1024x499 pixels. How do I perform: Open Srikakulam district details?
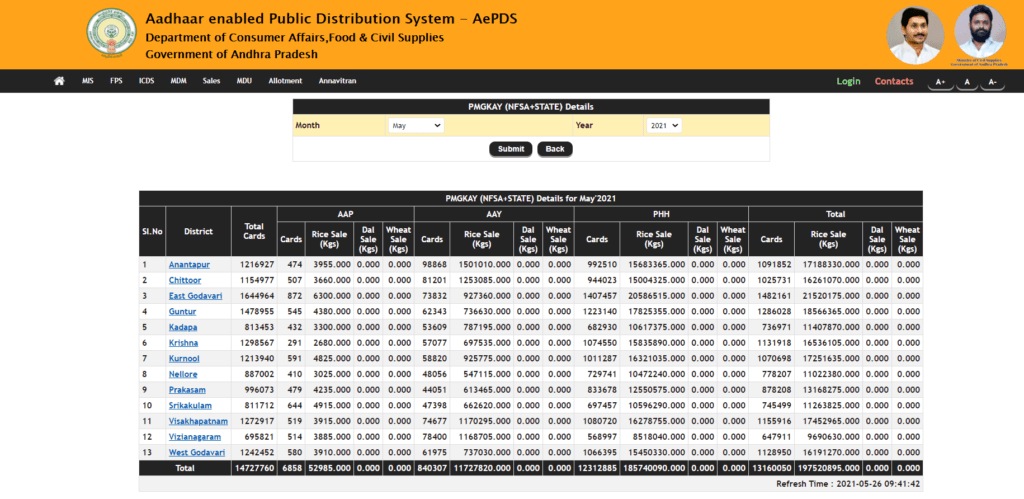[190, 406]
